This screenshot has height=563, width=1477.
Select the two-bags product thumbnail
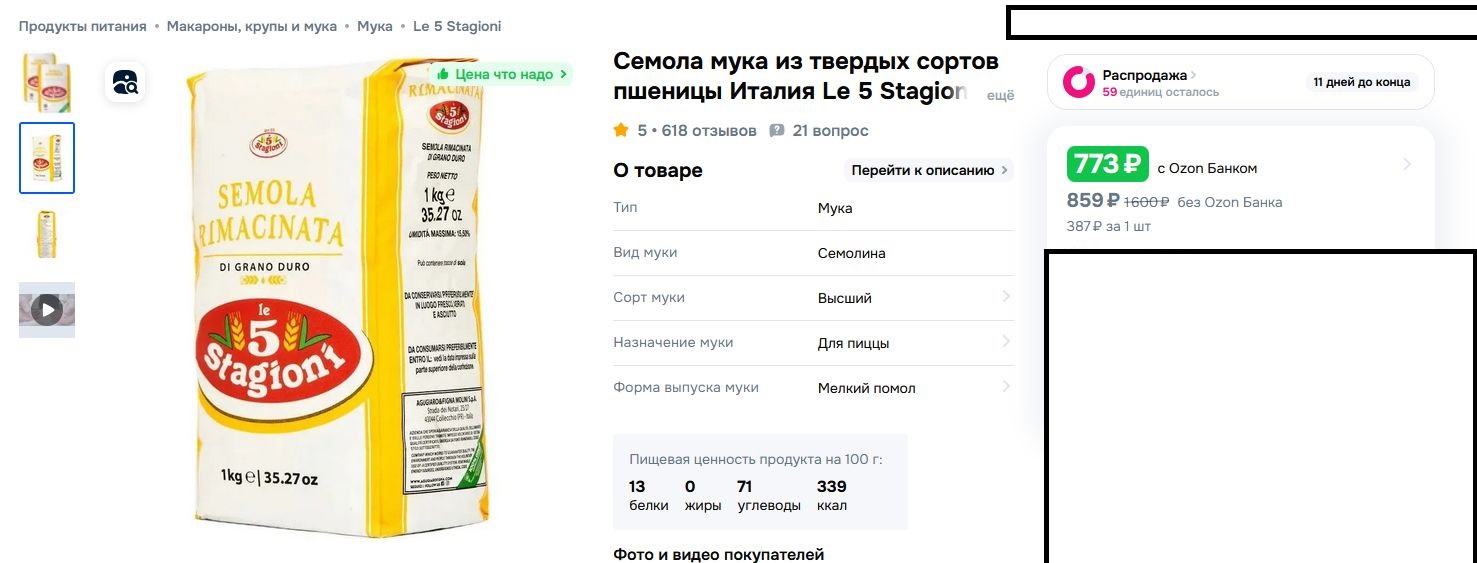pyautogui.click(x=47, y=82)
